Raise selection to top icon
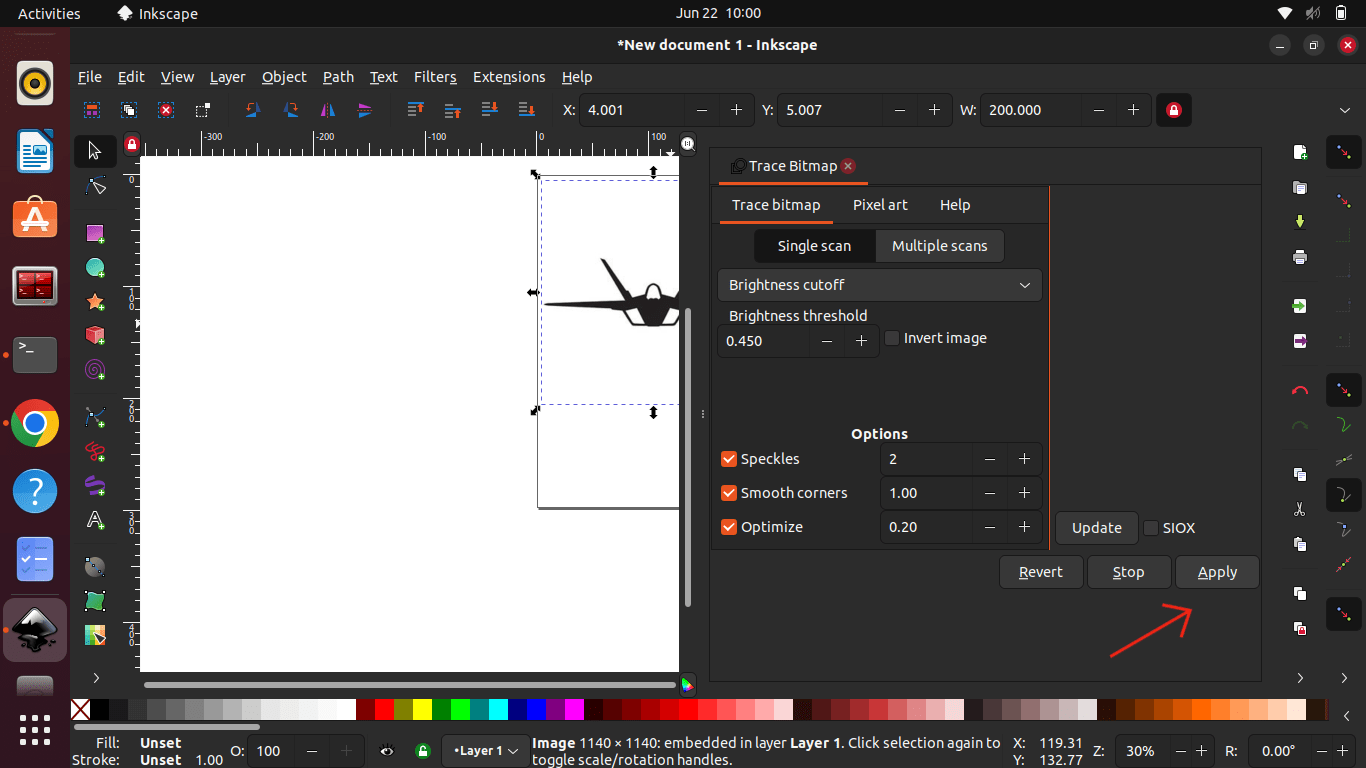1366x768 pixels. [416, 110]
